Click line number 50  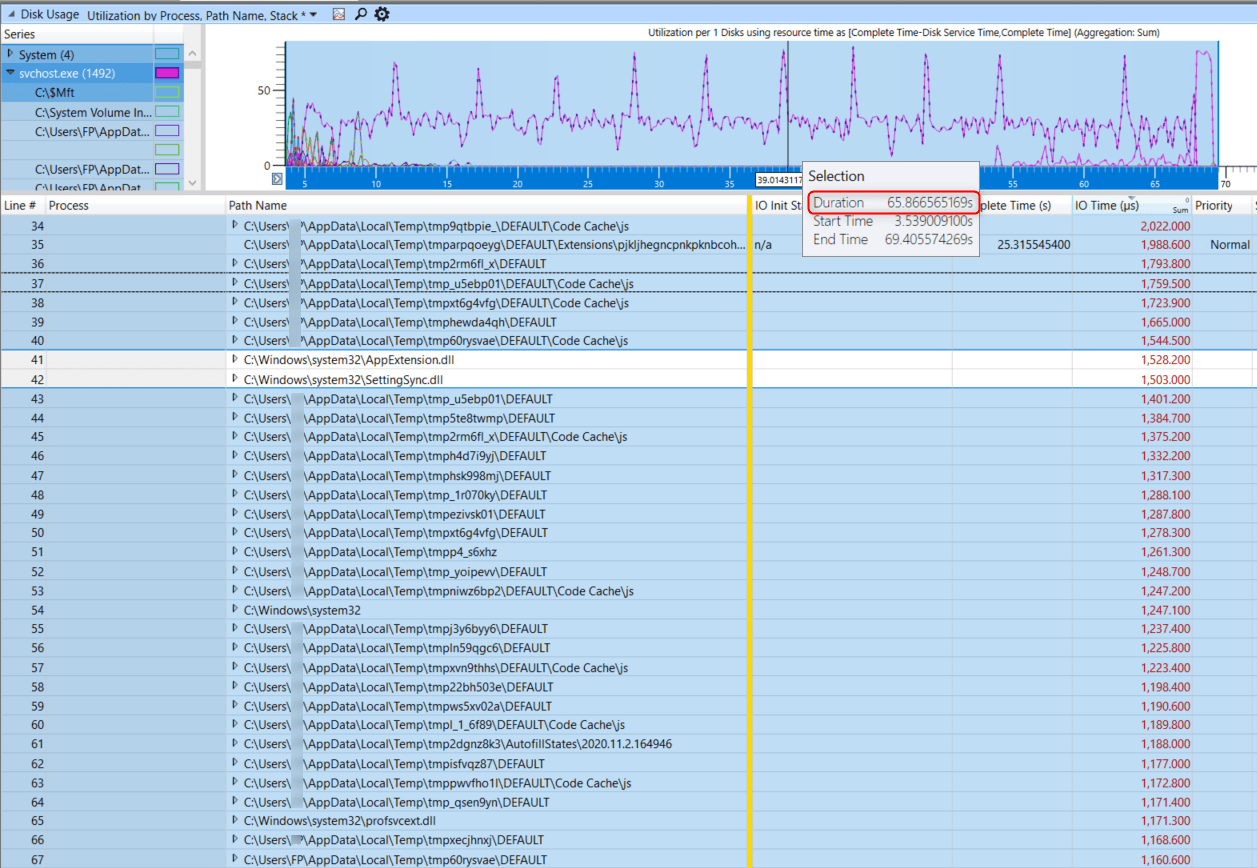(37, 533)
